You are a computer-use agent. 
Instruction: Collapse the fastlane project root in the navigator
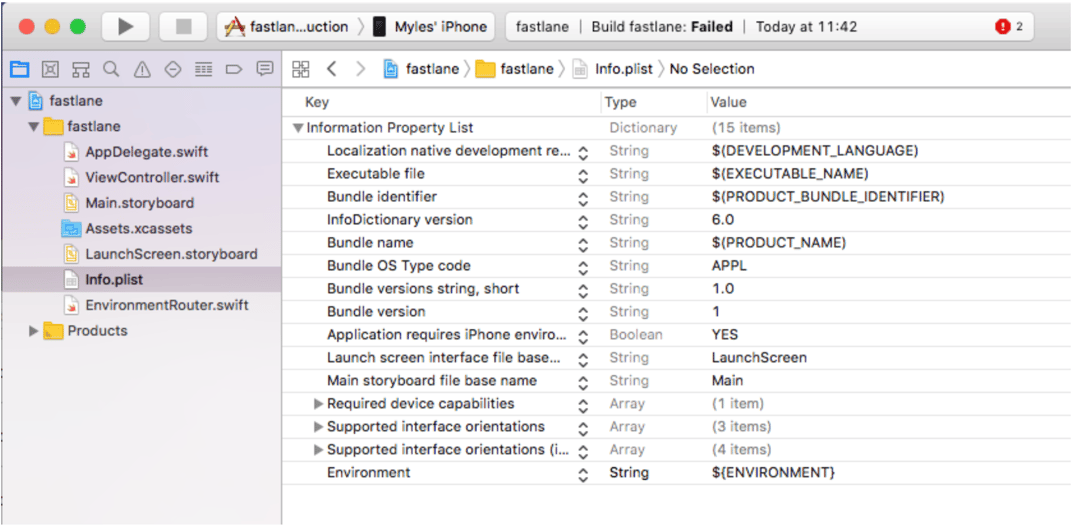[x=16, y=101]
